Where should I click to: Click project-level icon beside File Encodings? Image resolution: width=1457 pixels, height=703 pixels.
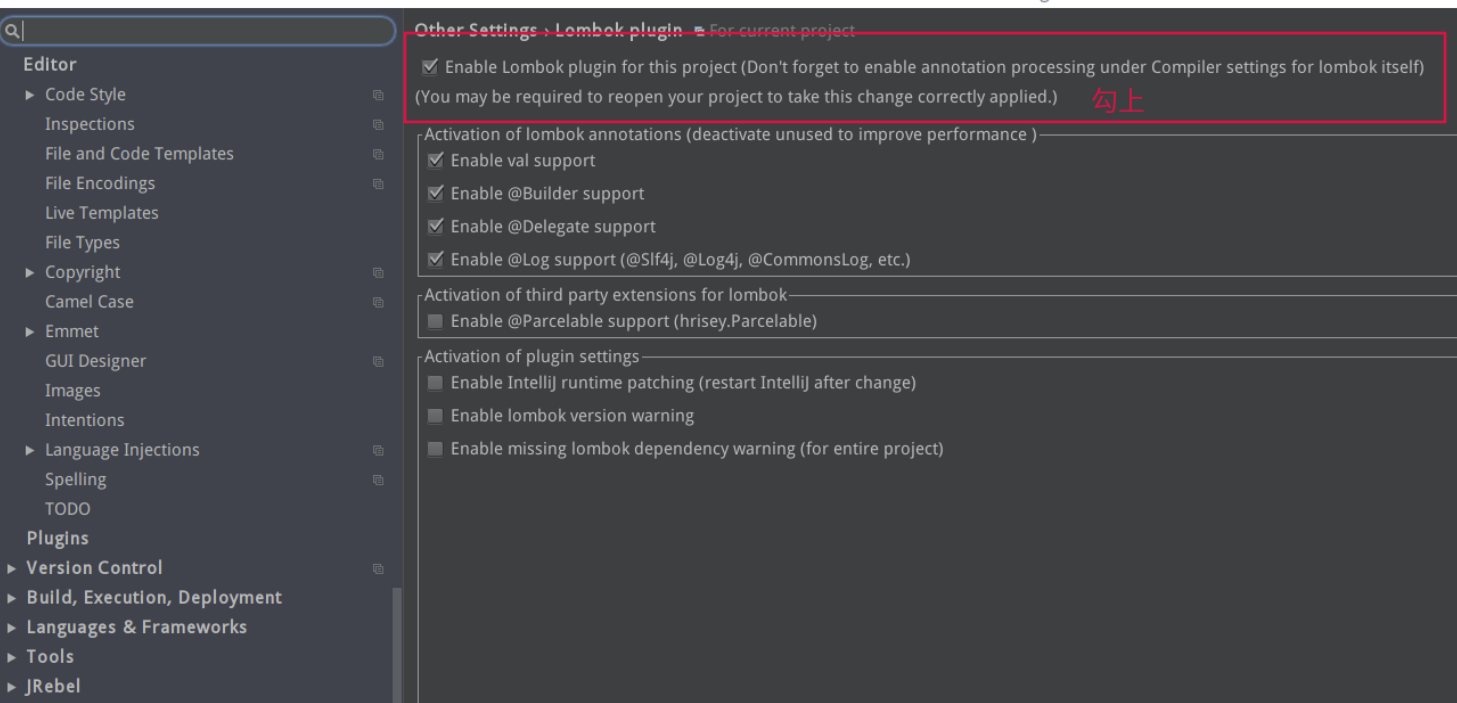pyautogui.click(x=378, y=184)
